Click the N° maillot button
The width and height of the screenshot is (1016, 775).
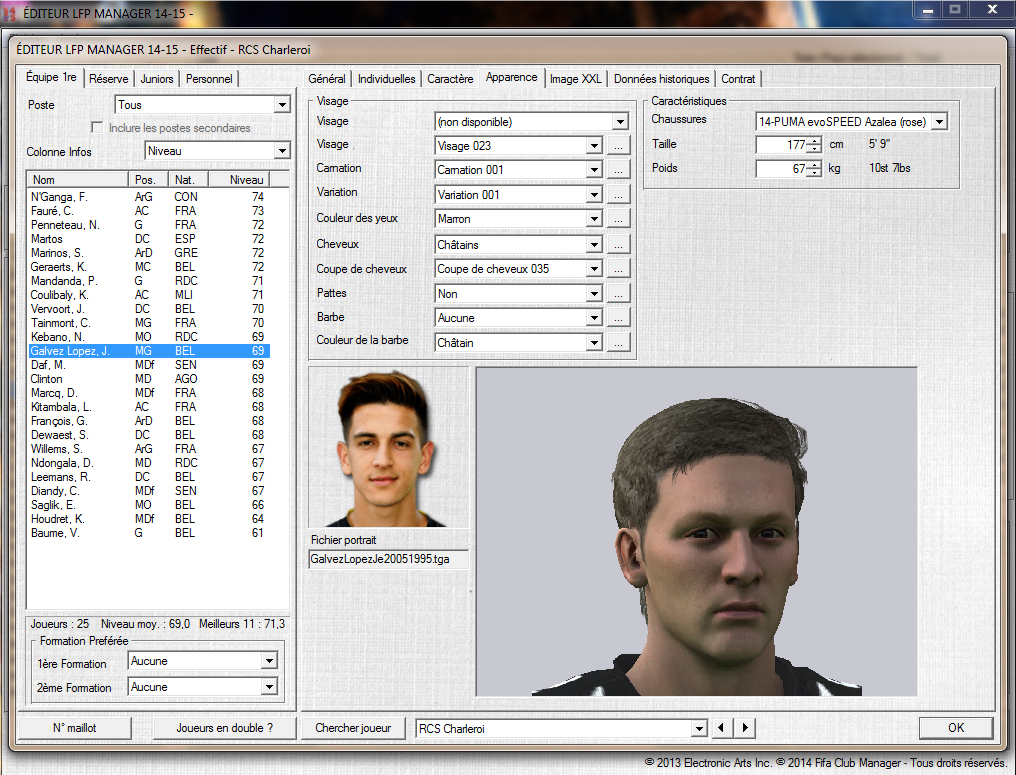point(75,728)
